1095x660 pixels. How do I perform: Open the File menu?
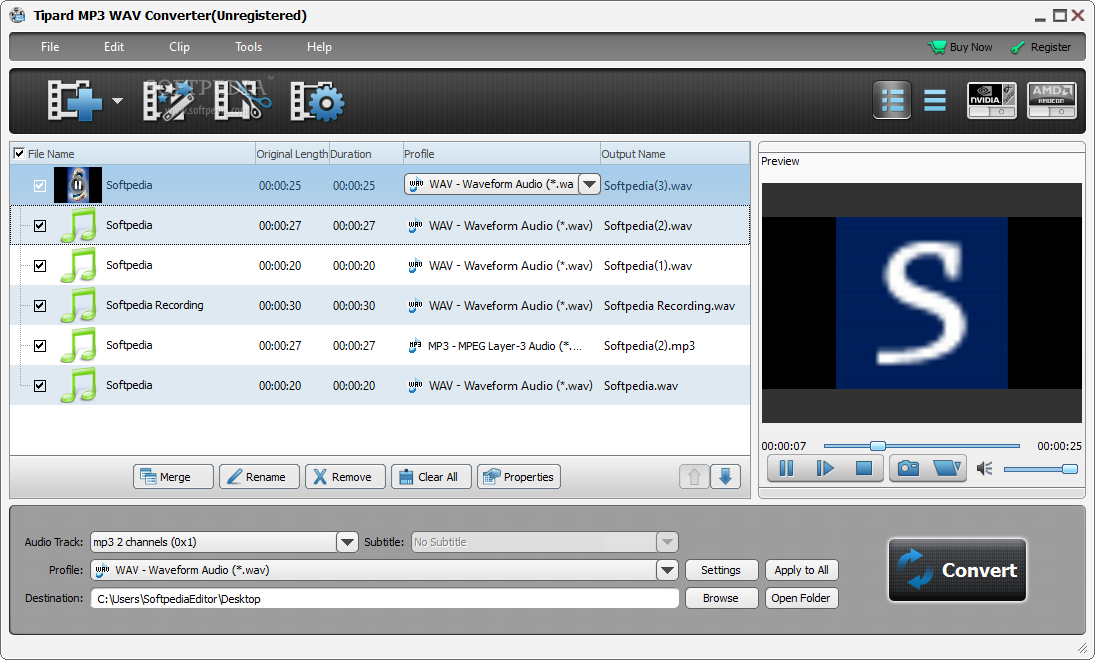[50, 47]
